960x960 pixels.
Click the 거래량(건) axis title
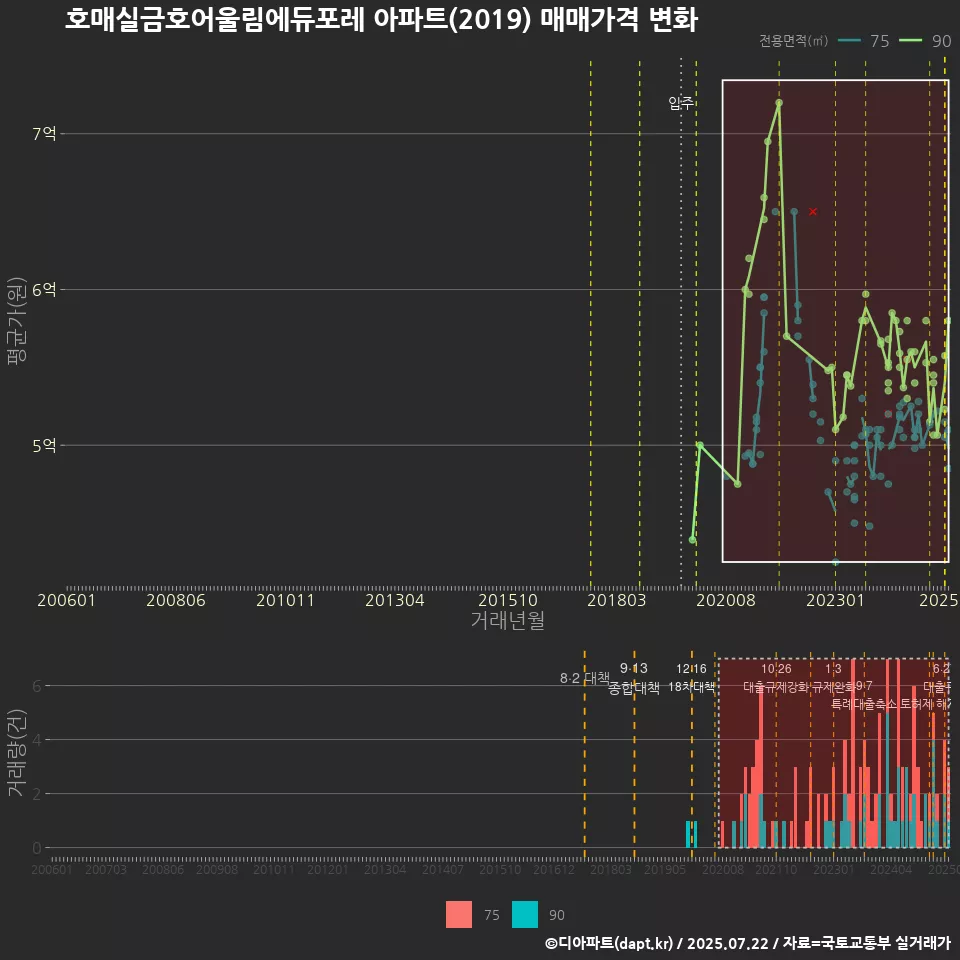click(x=17, y=753)
